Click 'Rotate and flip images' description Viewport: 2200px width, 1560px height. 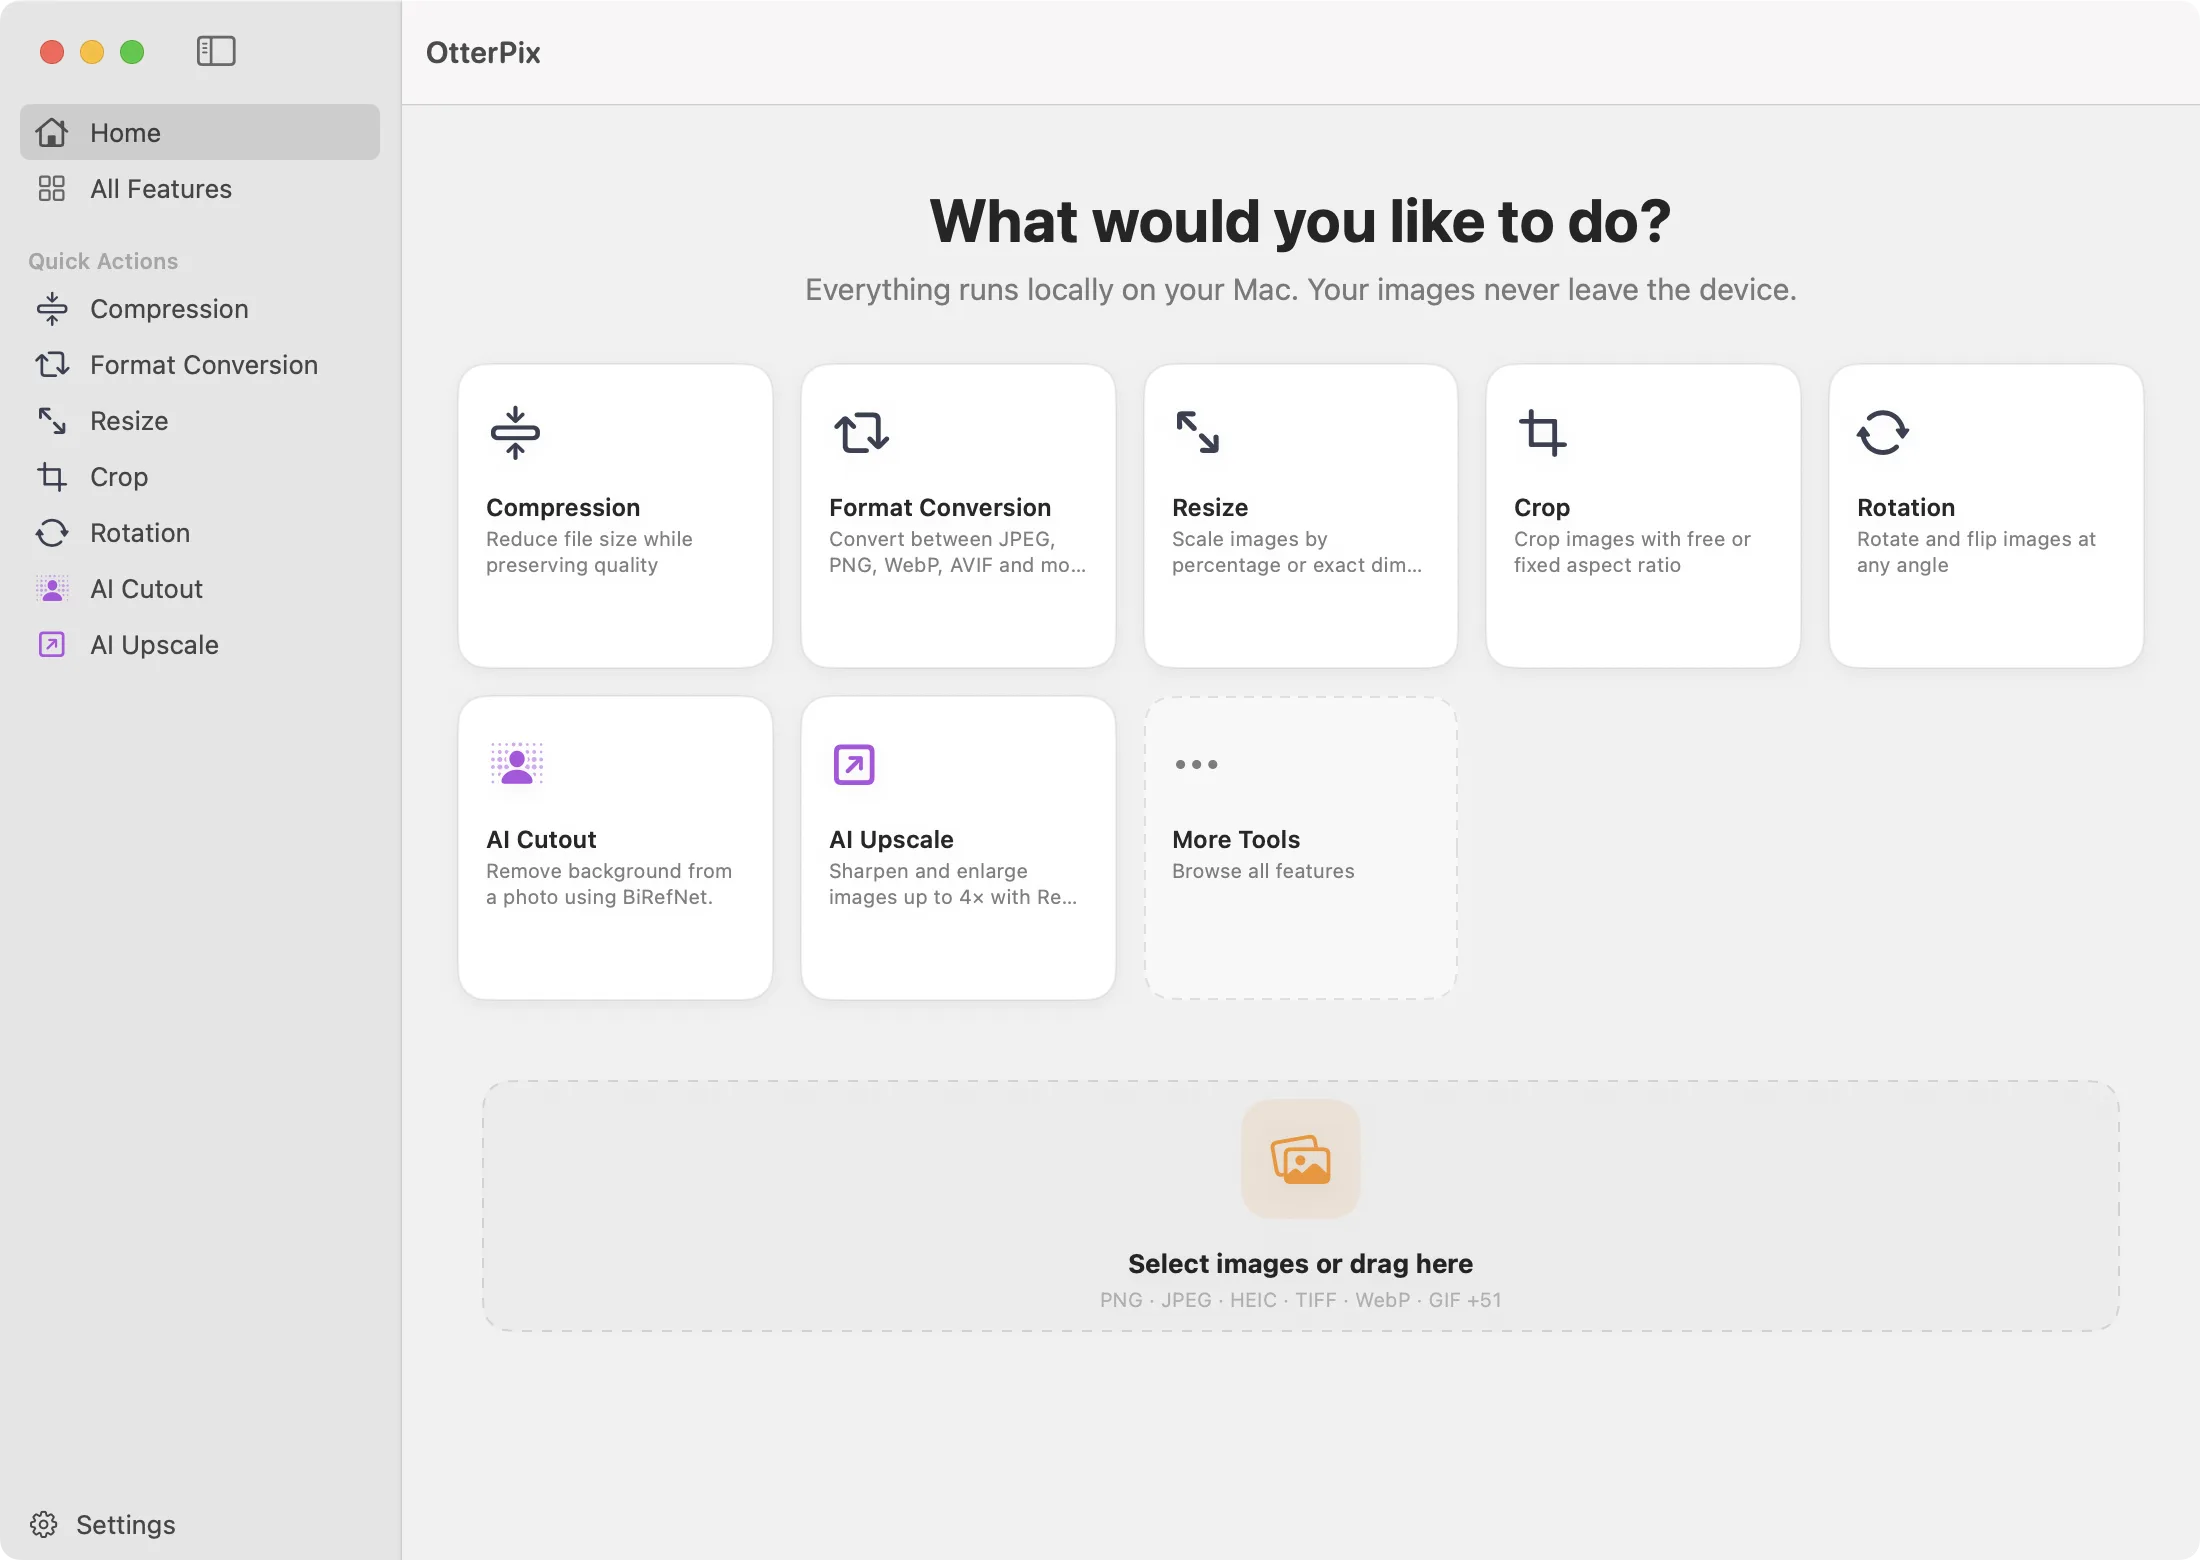tap(1976, 552)
